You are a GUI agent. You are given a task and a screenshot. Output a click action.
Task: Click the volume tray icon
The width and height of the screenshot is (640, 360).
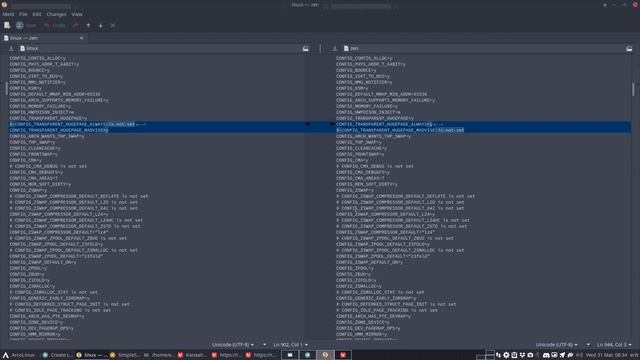pos(578,355)
